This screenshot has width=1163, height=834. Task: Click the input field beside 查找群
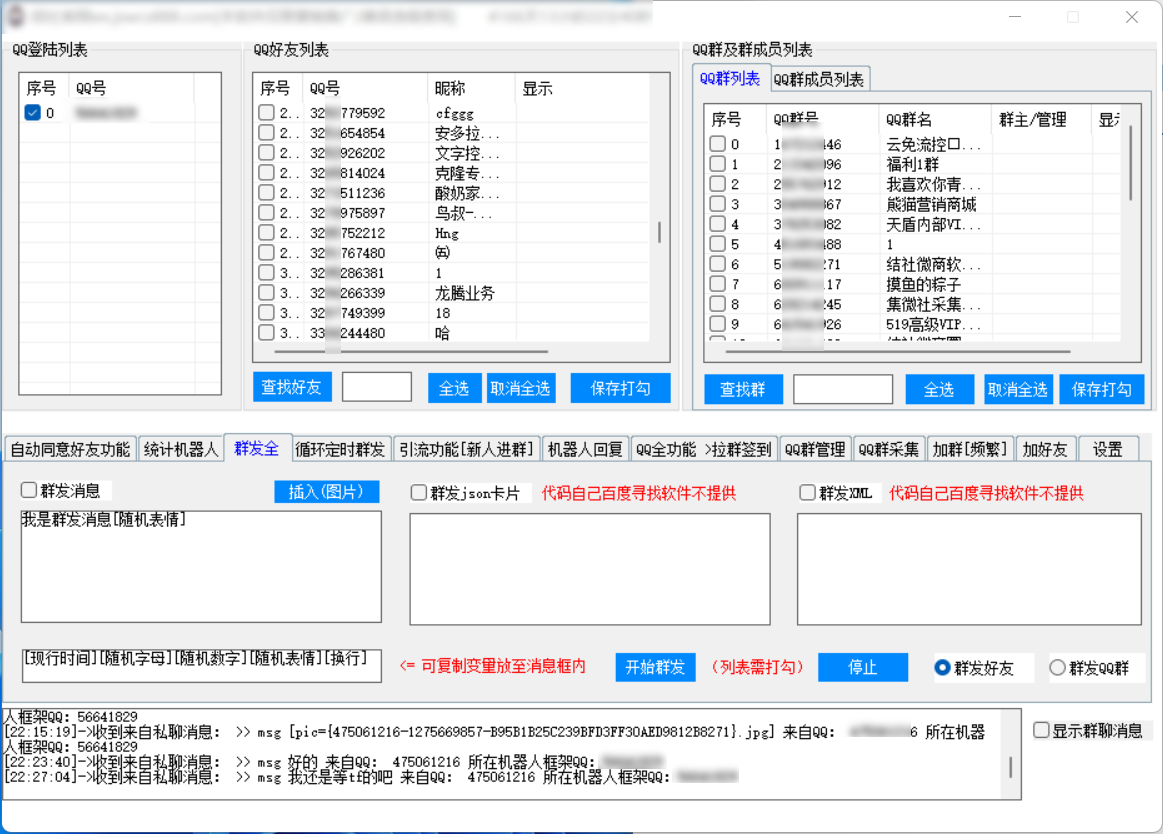(x=843, y=390)
